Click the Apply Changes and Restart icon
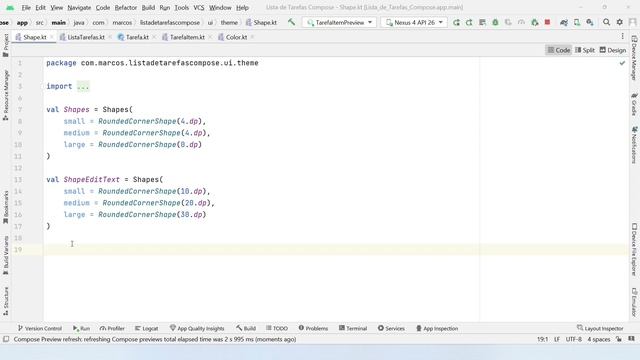Viewport: 640px width, 360px height. coord(469,22)
